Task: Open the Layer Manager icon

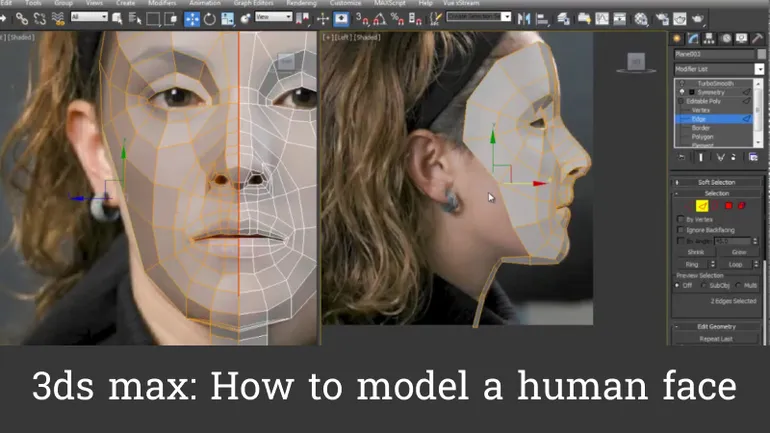Action: (x=564, y=19)
